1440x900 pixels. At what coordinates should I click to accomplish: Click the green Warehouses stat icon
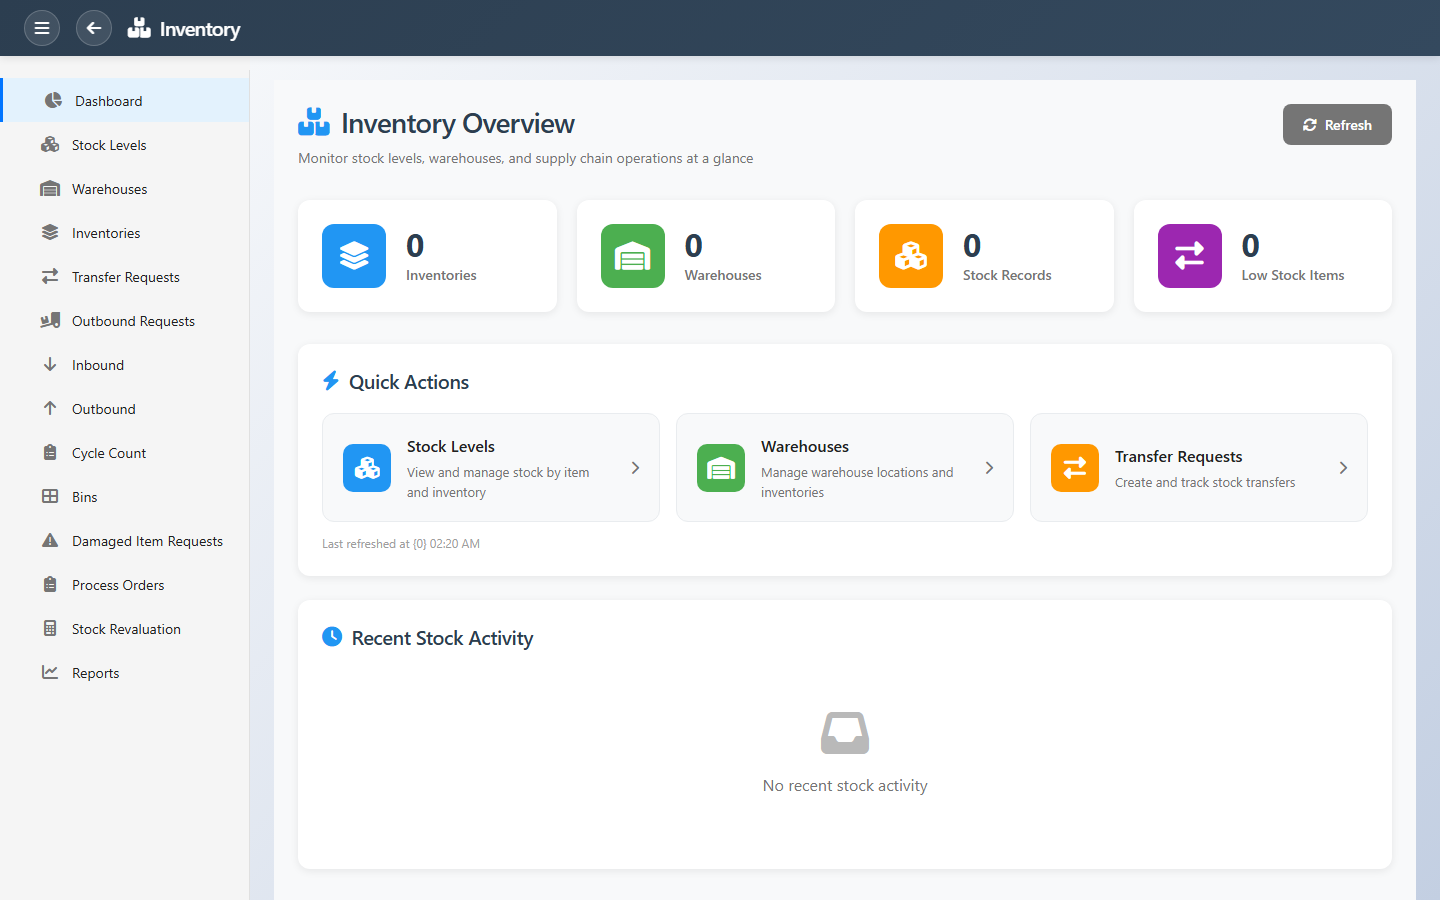coord(632,256)
